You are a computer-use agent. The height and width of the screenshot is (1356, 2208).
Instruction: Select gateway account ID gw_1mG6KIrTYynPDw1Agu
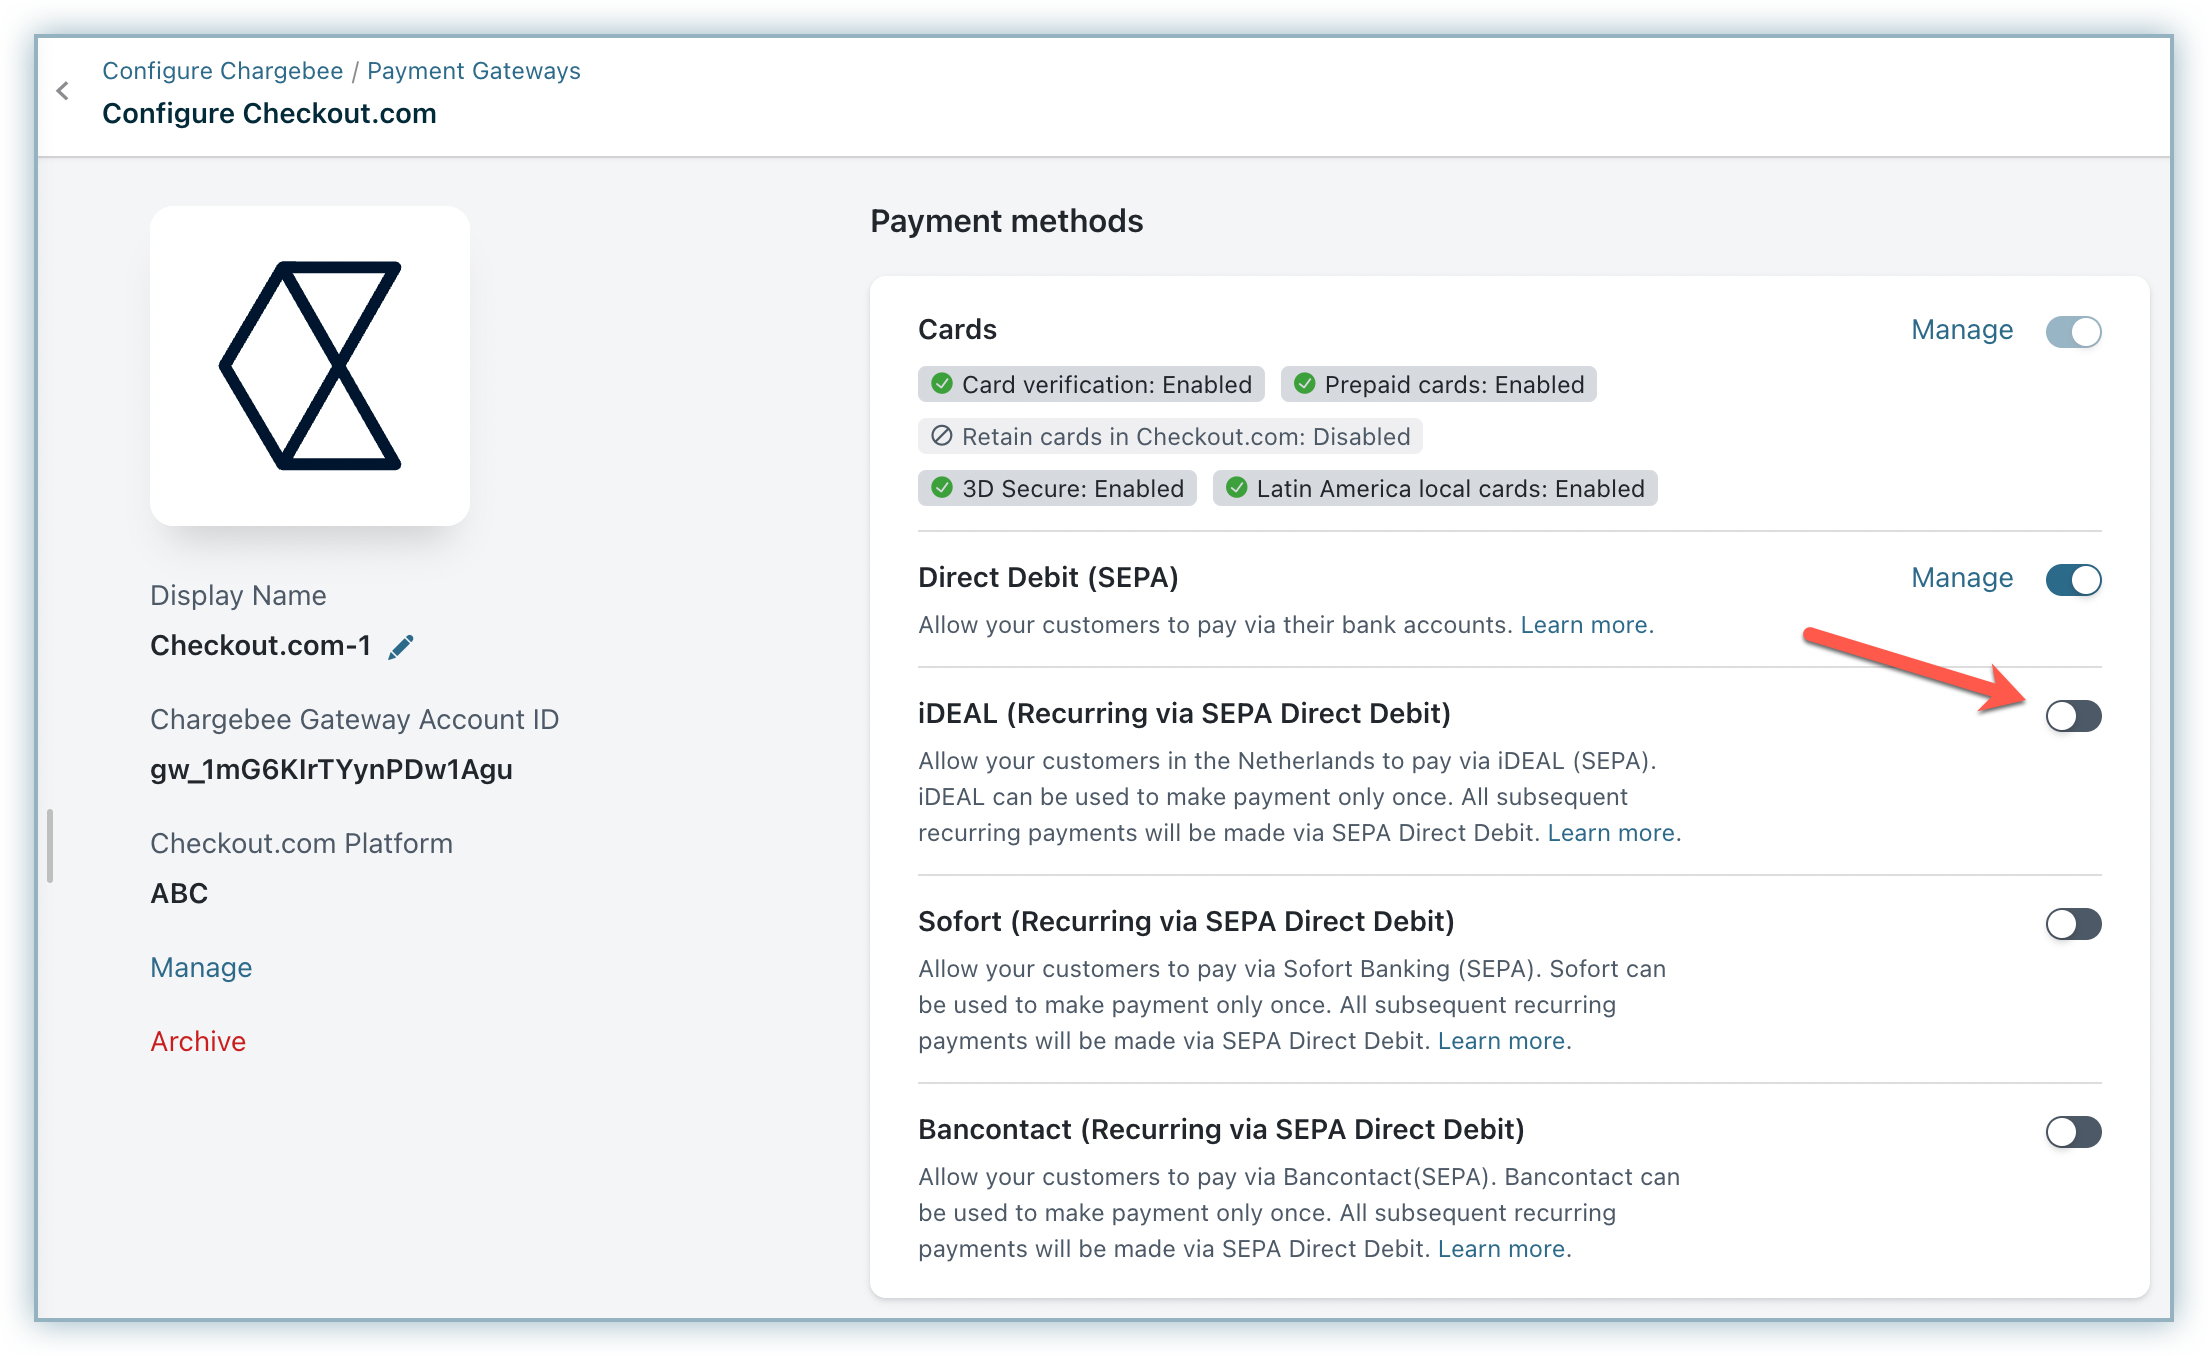pyautogui.click(x=331, y=769)
